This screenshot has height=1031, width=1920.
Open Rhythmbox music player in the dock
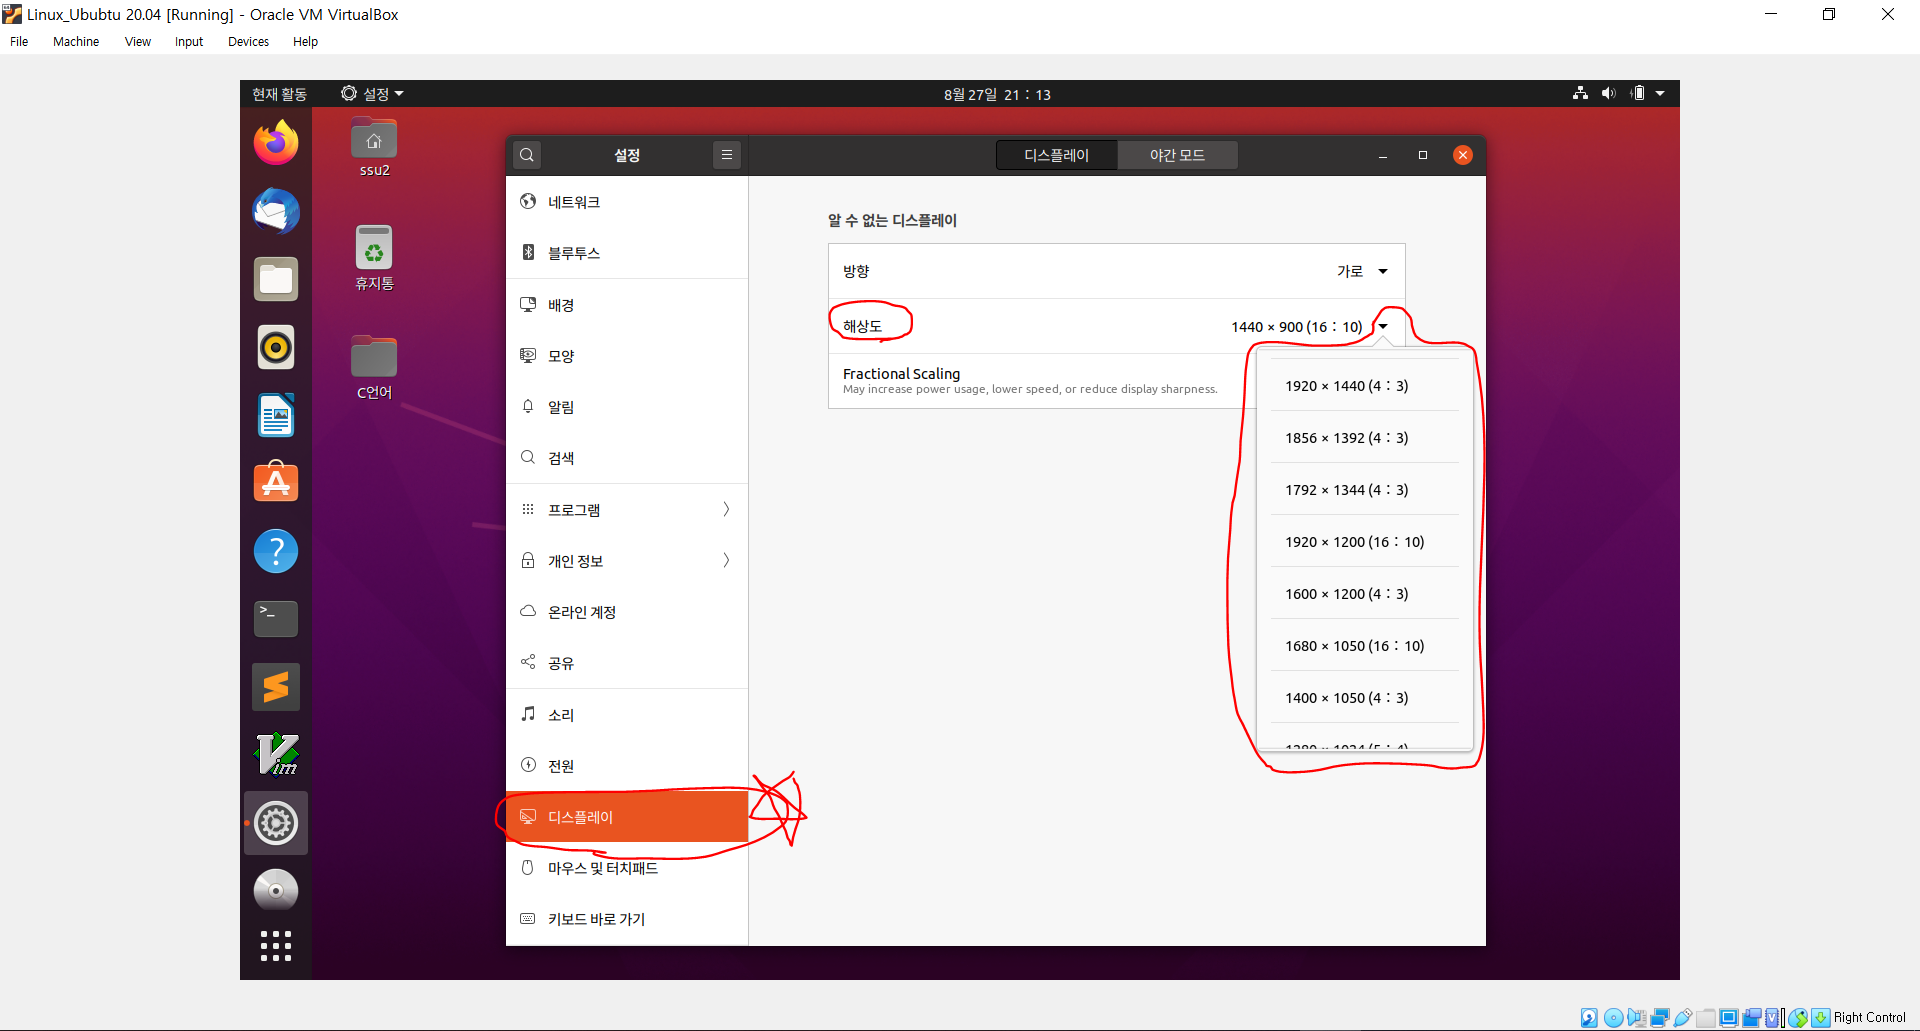click(x=276, y=347)
